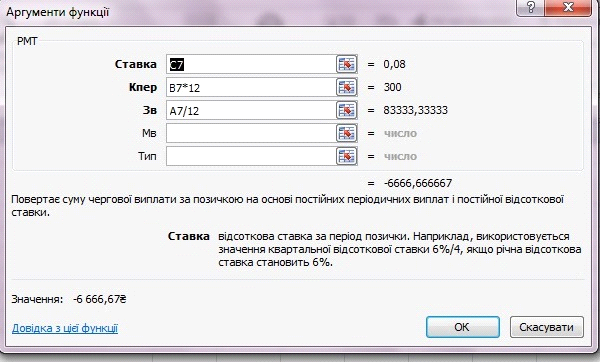Click the bold Ставка heading in the description
This screenshot has height=362, width=600.
pos(189,236)
